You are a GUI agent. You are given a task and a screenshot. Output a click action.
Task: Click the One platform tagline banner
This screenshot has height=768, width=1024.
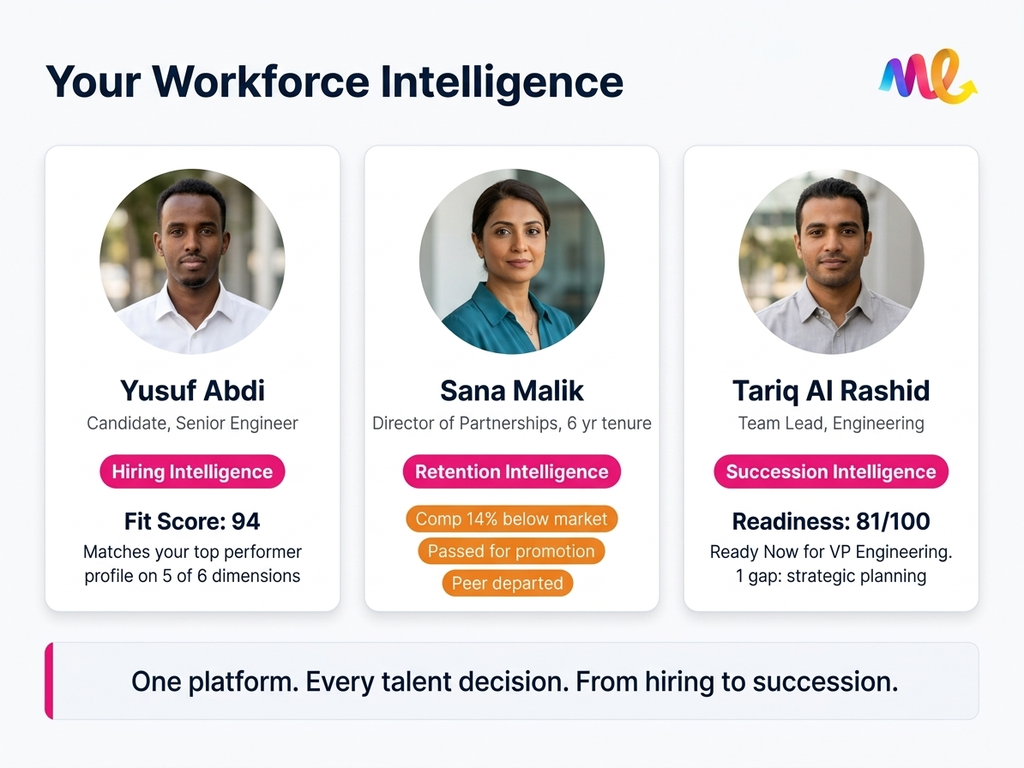click(x=514, y=682)
